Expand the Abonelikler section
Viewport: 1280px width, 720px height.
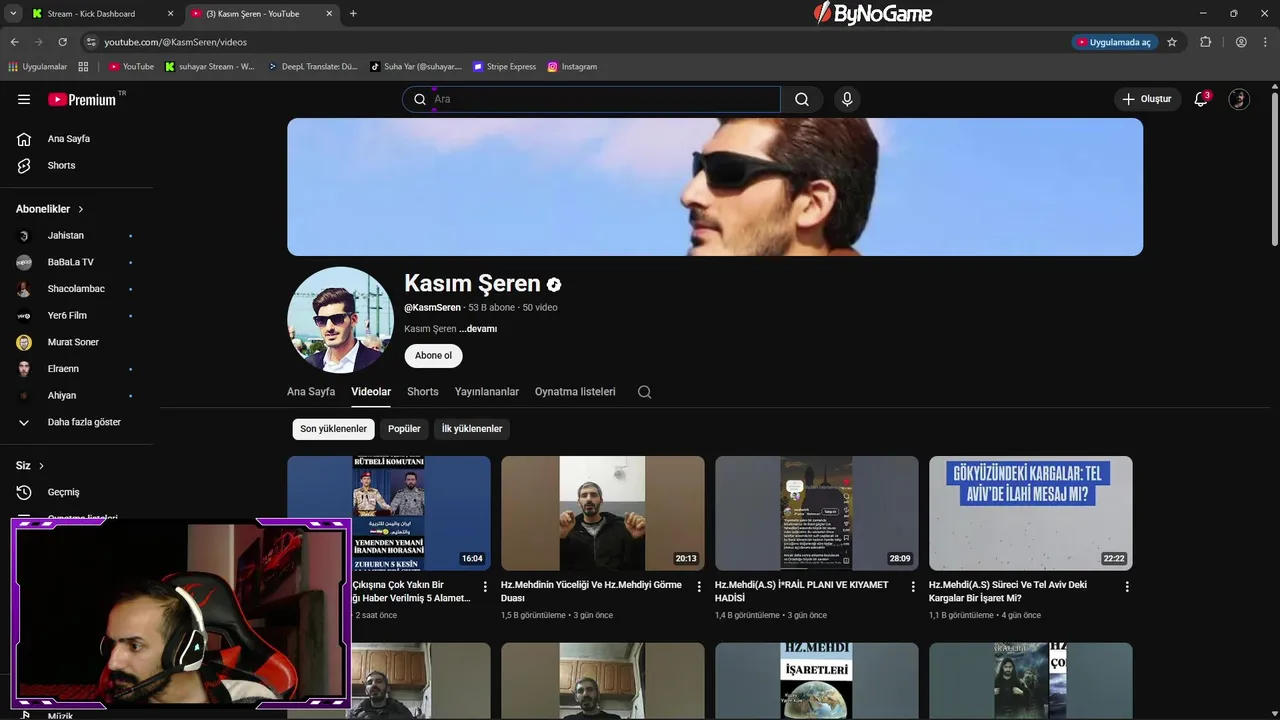pyautogui.click(x=50, y=209)
